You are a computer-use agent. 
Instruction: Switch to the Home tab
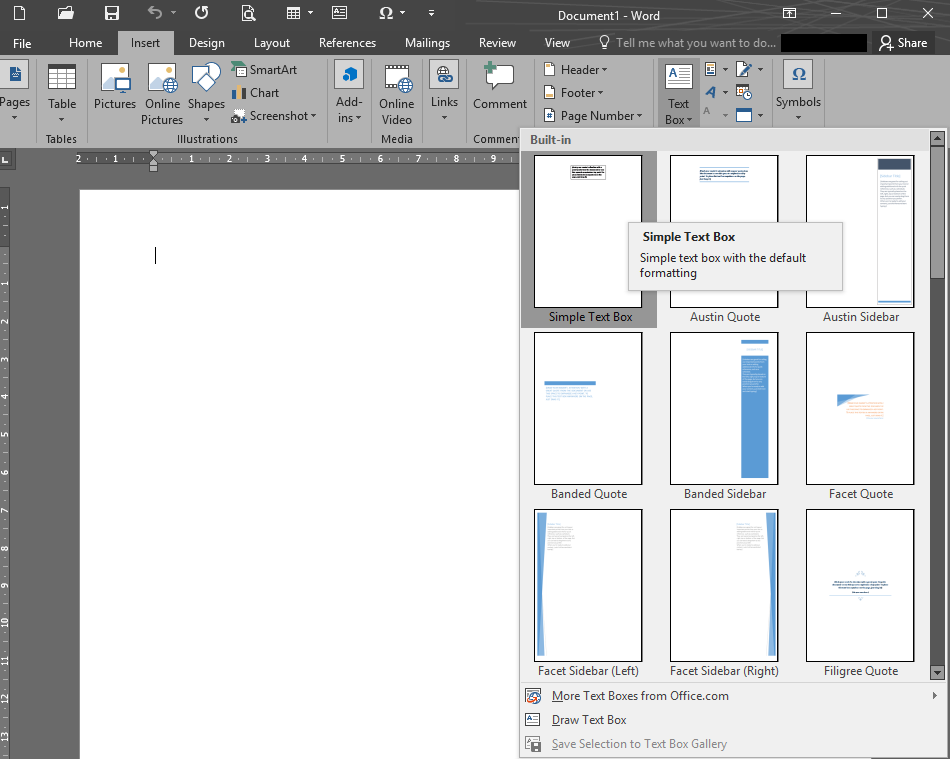click(85, 43)
